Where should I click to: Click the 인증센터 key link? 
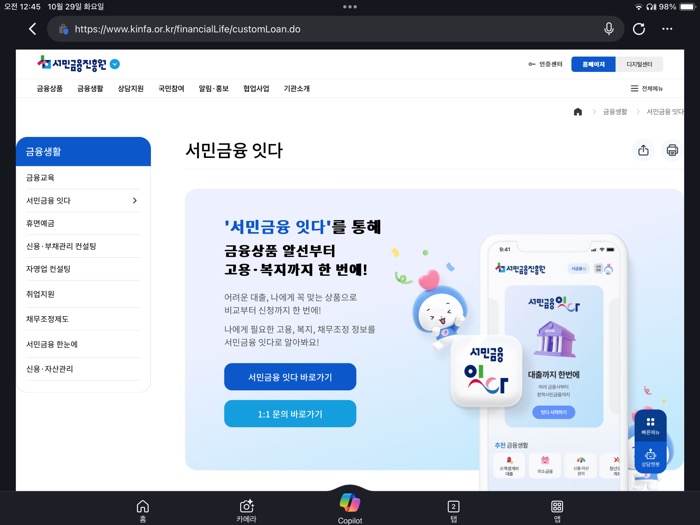pyautogui.click(x=545, y=64)
